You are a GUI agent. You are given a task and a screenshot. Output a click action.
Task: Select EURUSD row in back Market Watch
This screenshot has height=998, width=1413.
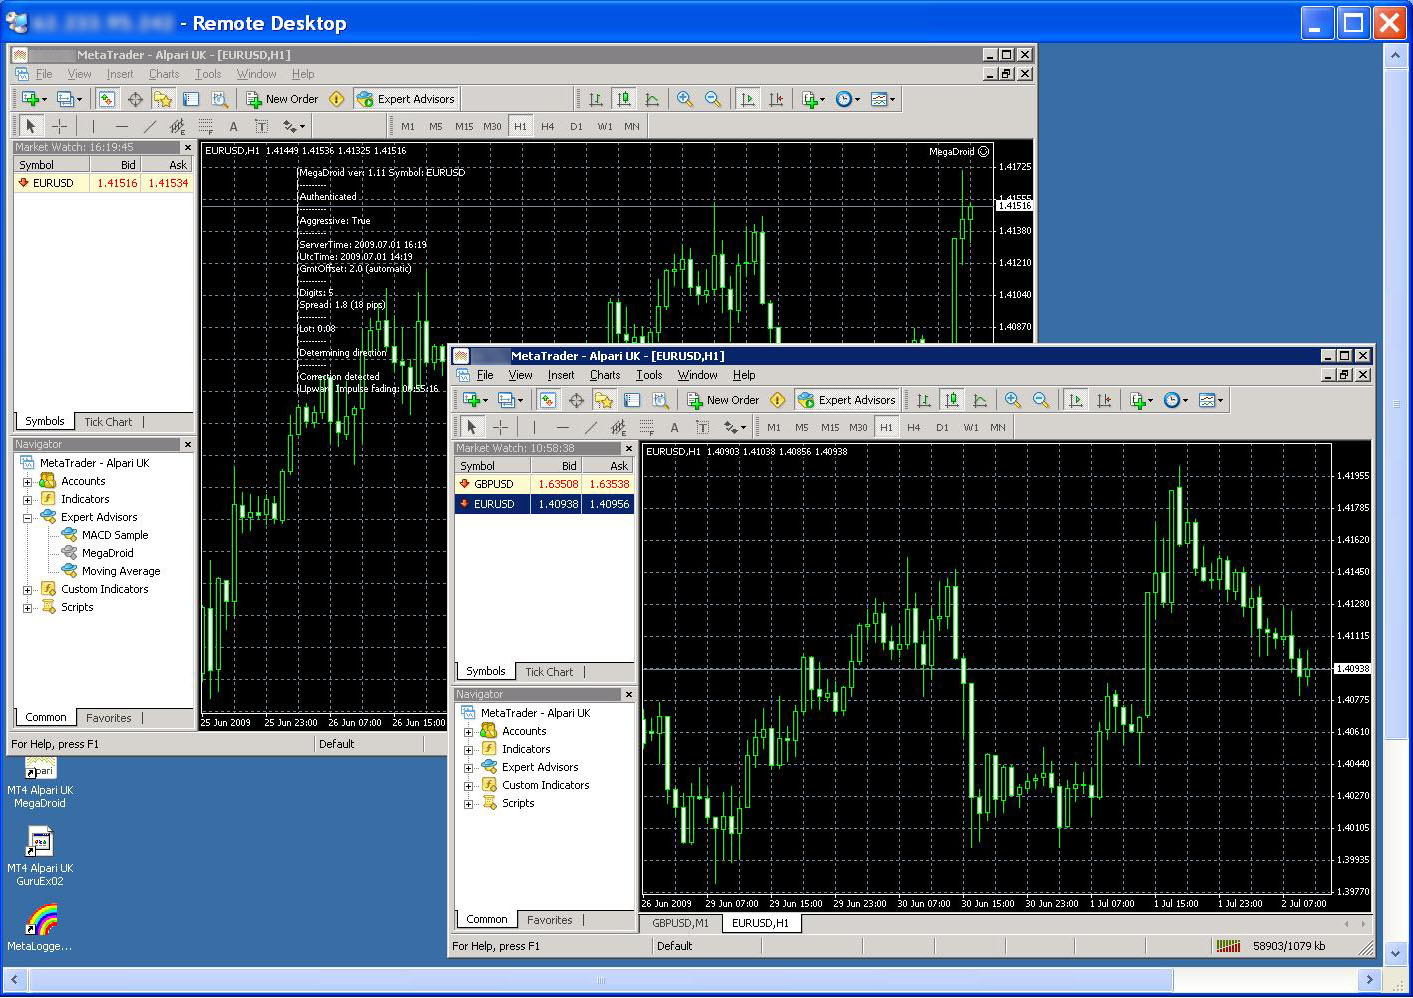tap(104, 183)
